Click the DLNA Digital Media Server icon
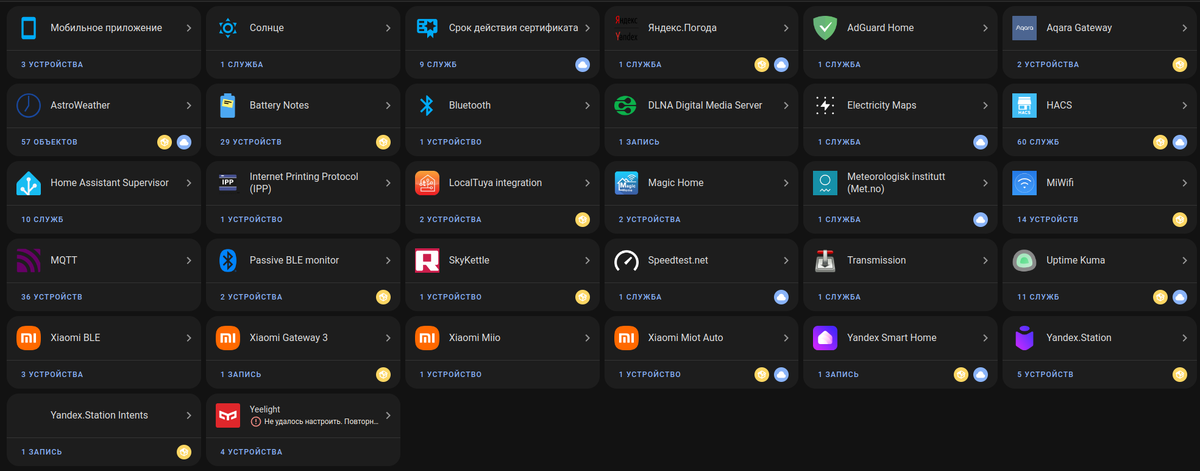Image resolution: width=1200 pixels, height=471 pixels. [626, 105]
